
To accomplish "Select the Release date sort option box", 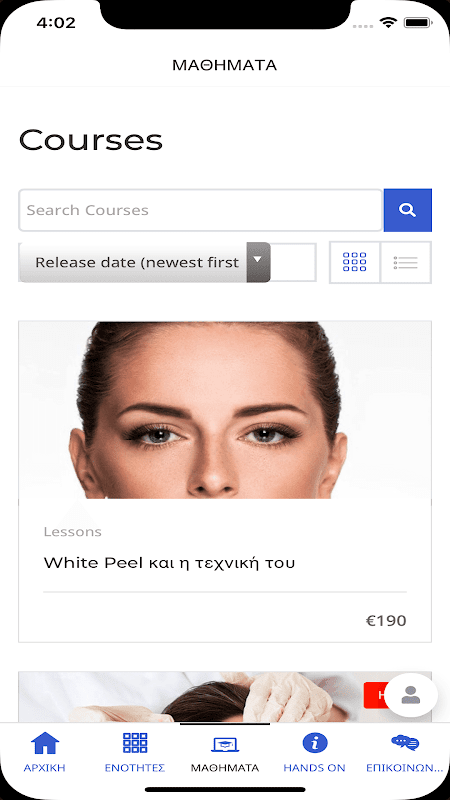I will click(144, 262).
